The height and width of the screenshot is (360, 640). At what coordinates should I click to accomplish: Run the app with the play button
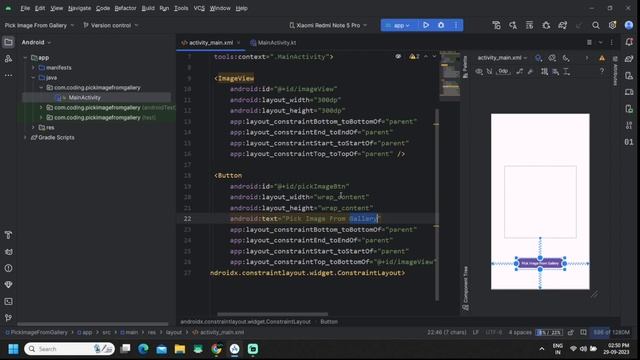tap(426, 25)
